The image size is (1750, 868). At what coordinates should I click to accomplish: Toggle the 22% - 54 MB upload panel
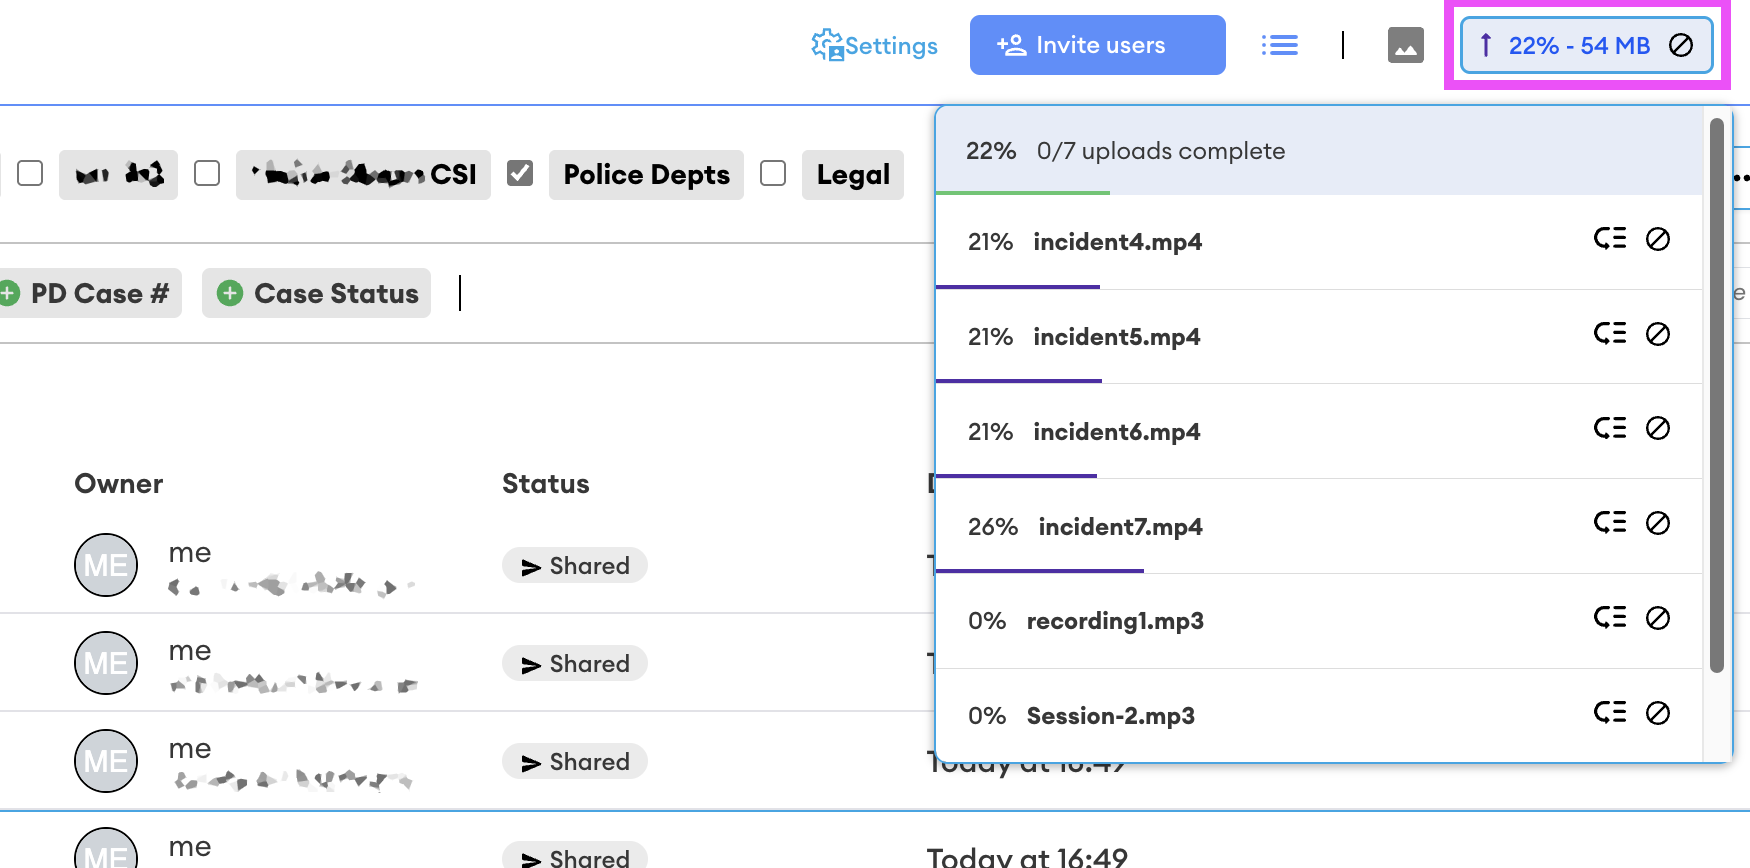click(1586, 45)
